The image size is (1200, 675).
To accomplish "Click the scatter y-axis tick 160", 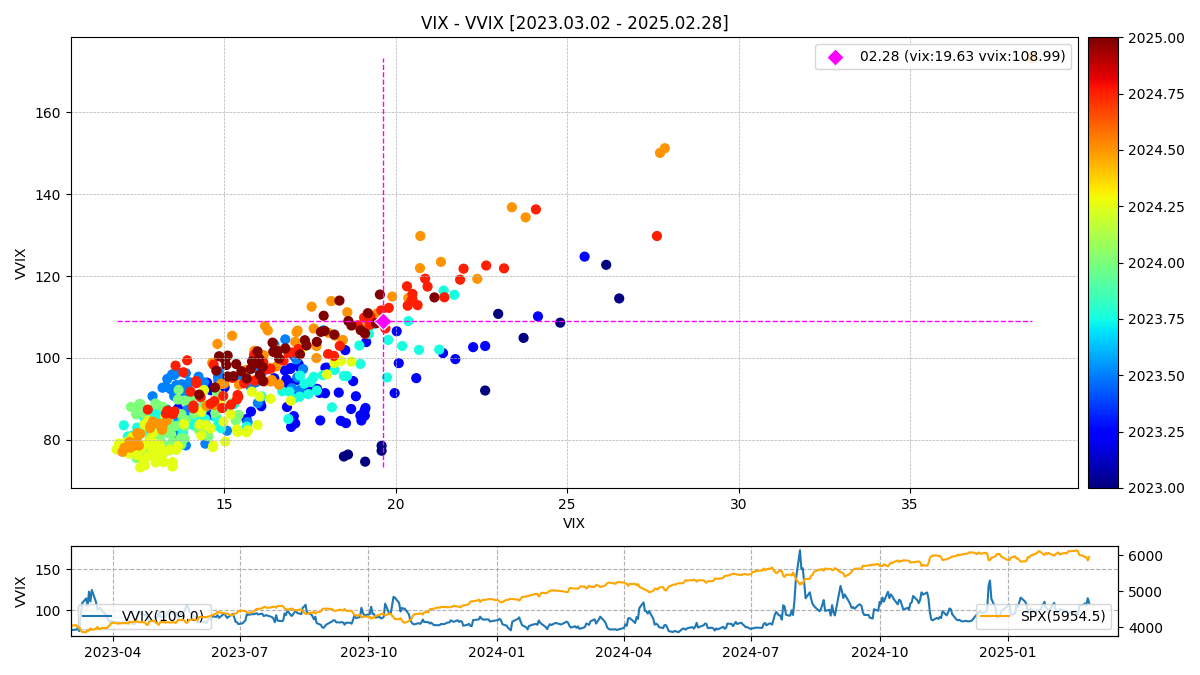I will (x=50, y=113).
